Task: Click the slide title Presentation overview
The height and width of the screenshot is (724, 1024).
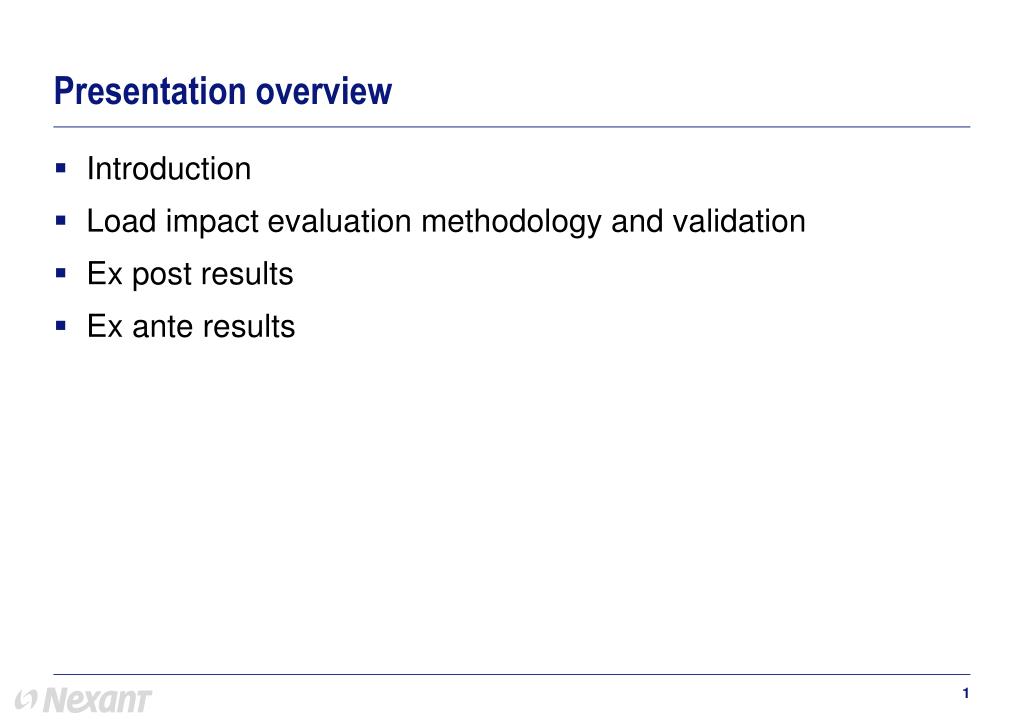Action: (223, 91)
